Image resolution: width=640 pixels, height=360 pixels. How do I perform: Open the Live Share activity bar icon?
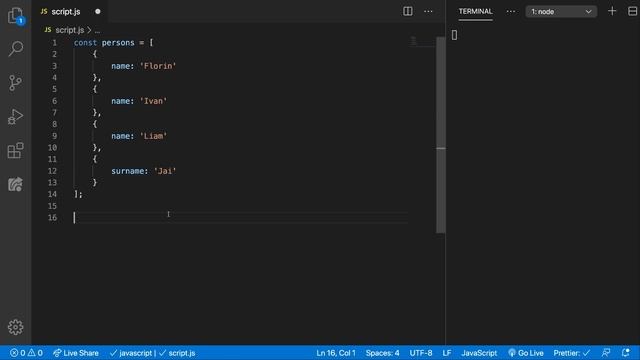coord(16,184)
